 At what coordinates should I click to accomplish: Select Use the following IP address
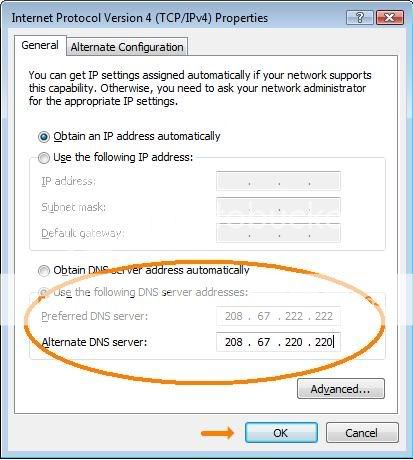point(44,158)
